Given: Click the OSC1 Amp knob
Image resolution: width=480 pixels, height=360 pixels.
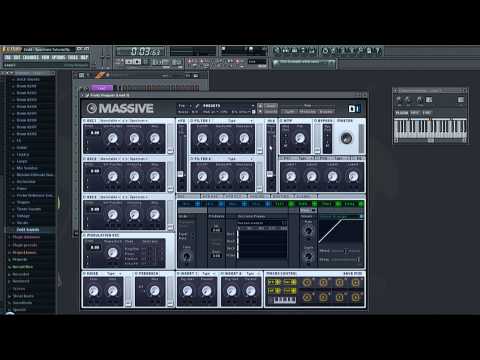Looking at the screenshot, I should [154, 138].
